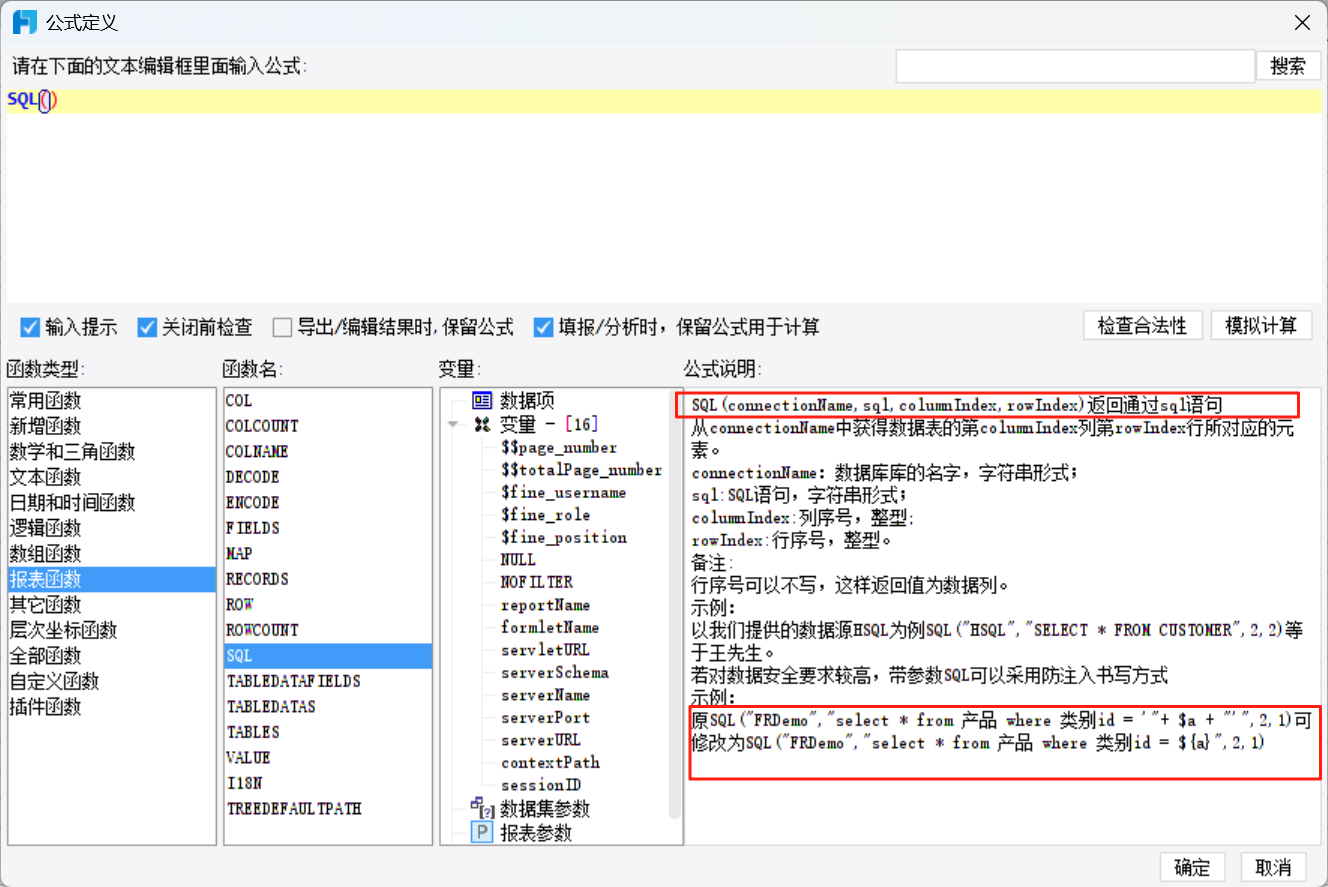The width and height of the screenshot is (1328, 887).
Task: Enable 导出/编辑结果时,保留公式 checkbox
Action: 282,327
